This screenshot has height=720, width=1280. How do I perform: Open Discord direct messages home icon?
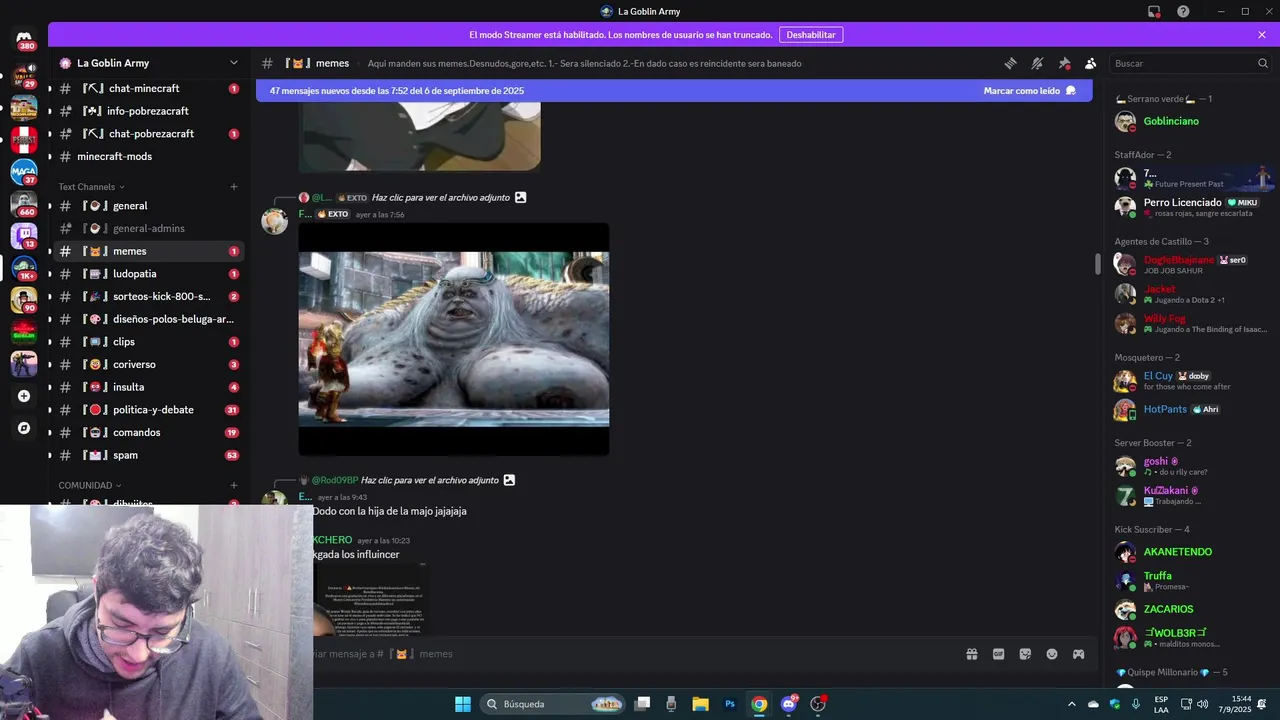tap(24, 40)
